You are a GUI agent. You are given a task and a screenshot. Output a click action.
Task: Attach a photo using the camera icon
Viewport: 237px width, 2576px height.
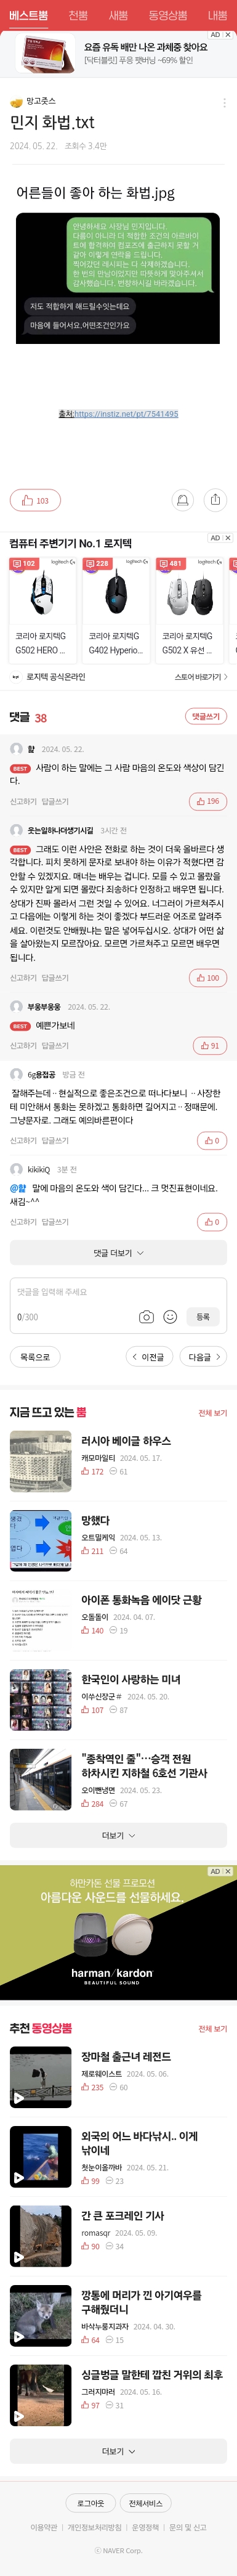click(x=146, y=1317)
